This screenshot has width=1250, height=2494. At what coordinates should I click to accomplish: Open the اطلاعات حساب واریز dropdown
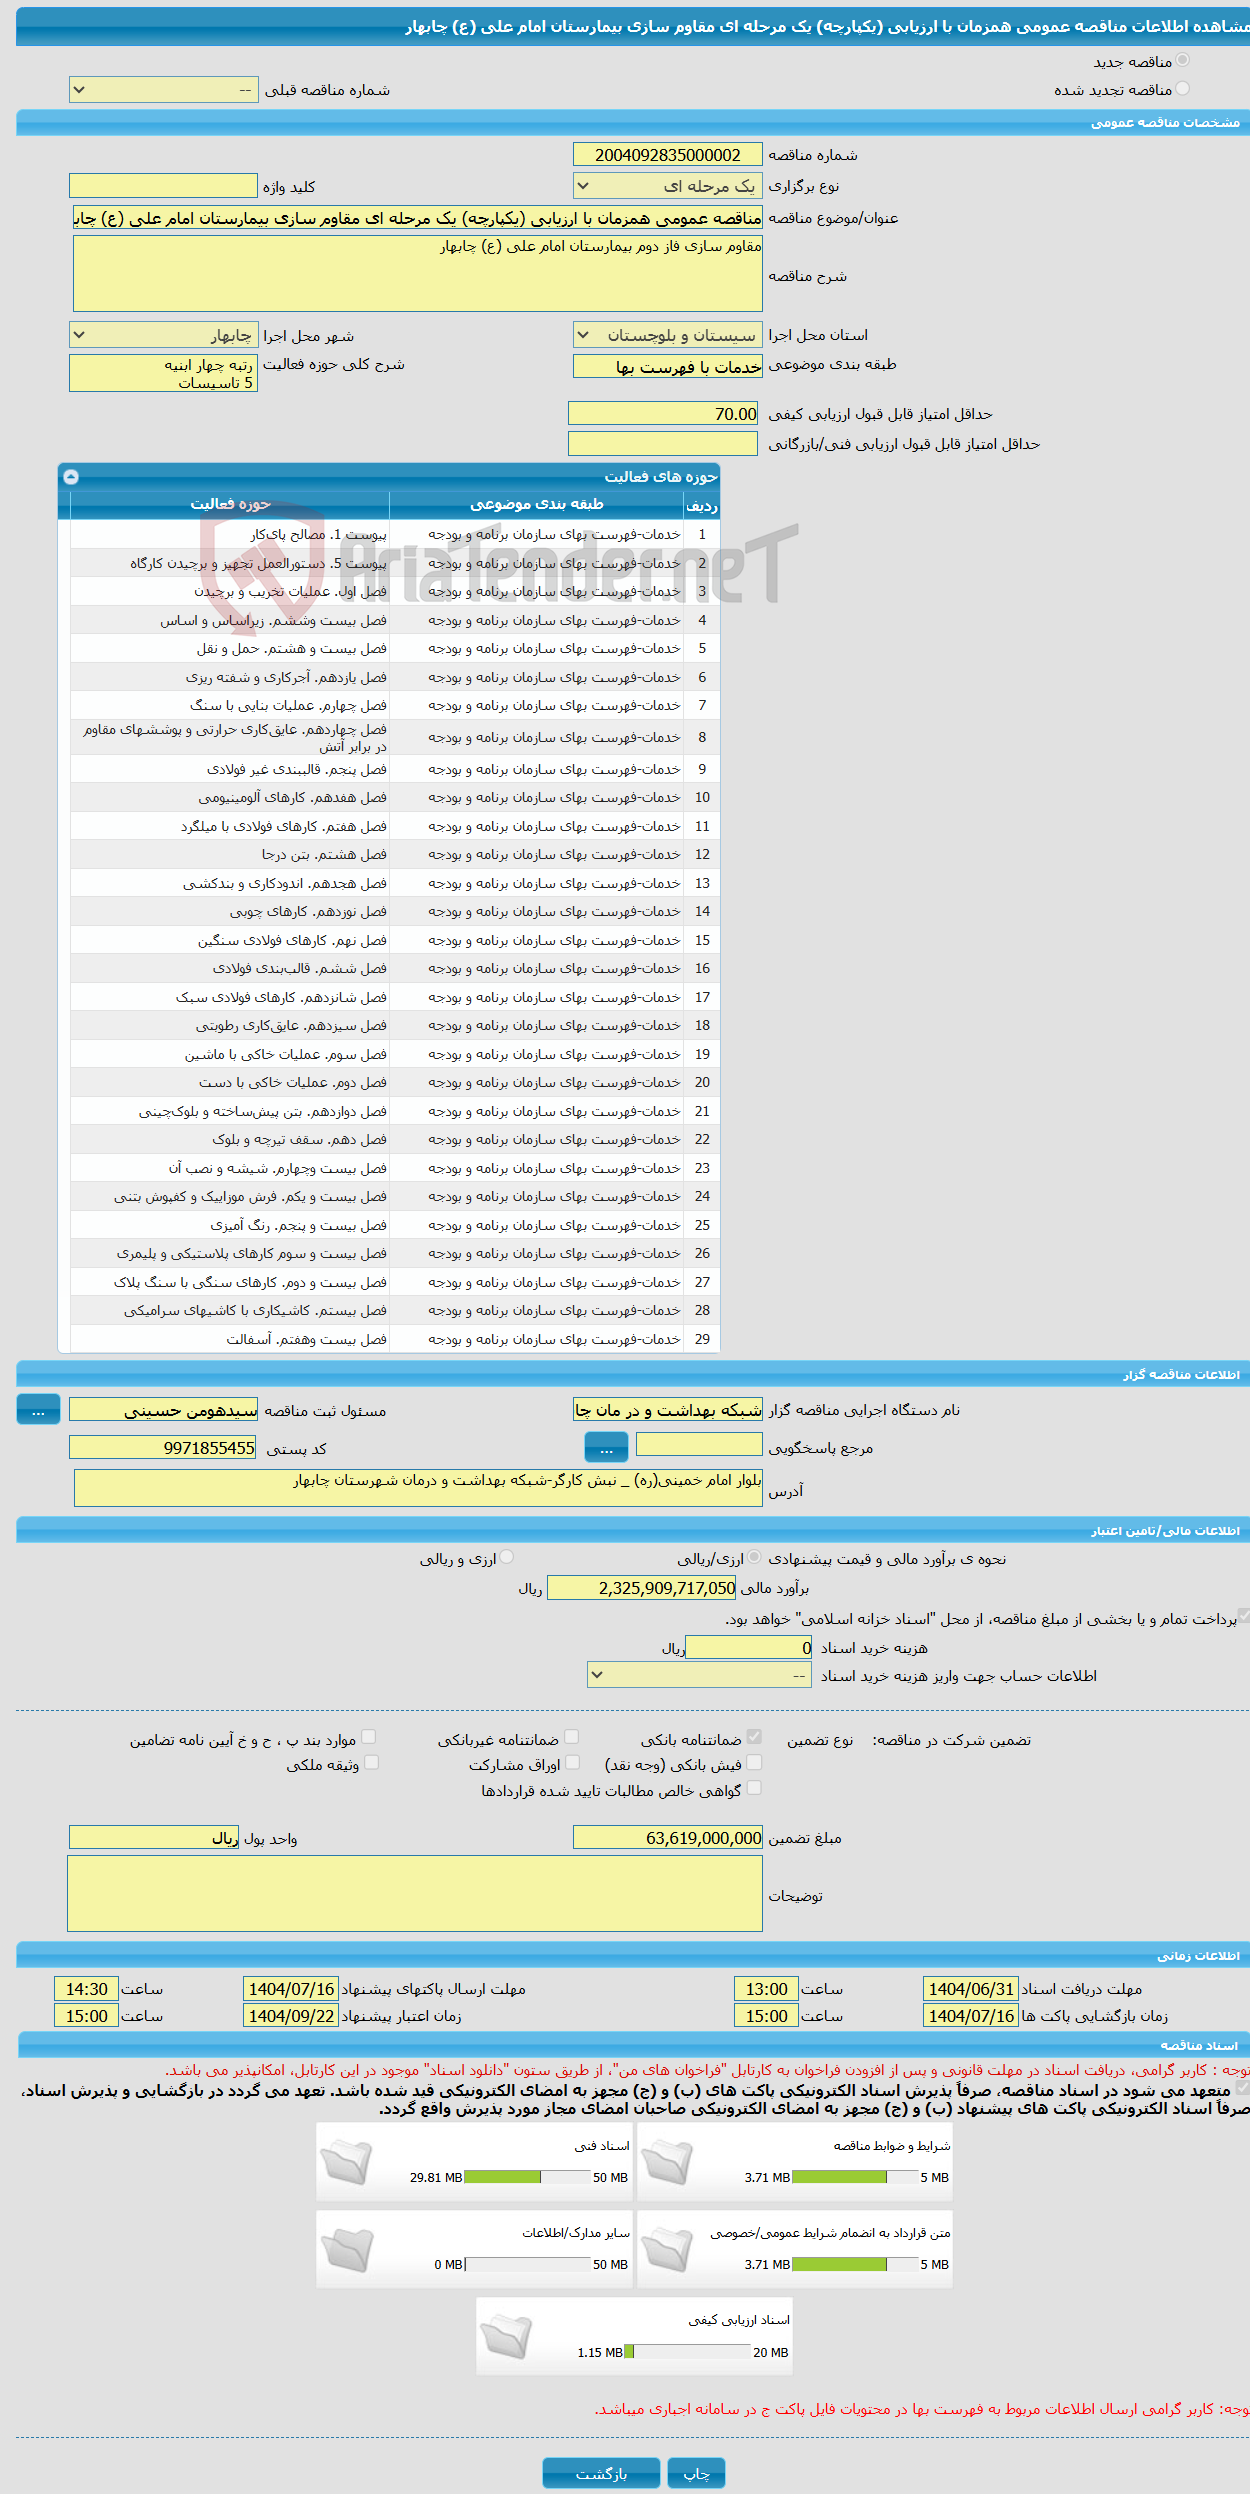[x=699, y=1676]
